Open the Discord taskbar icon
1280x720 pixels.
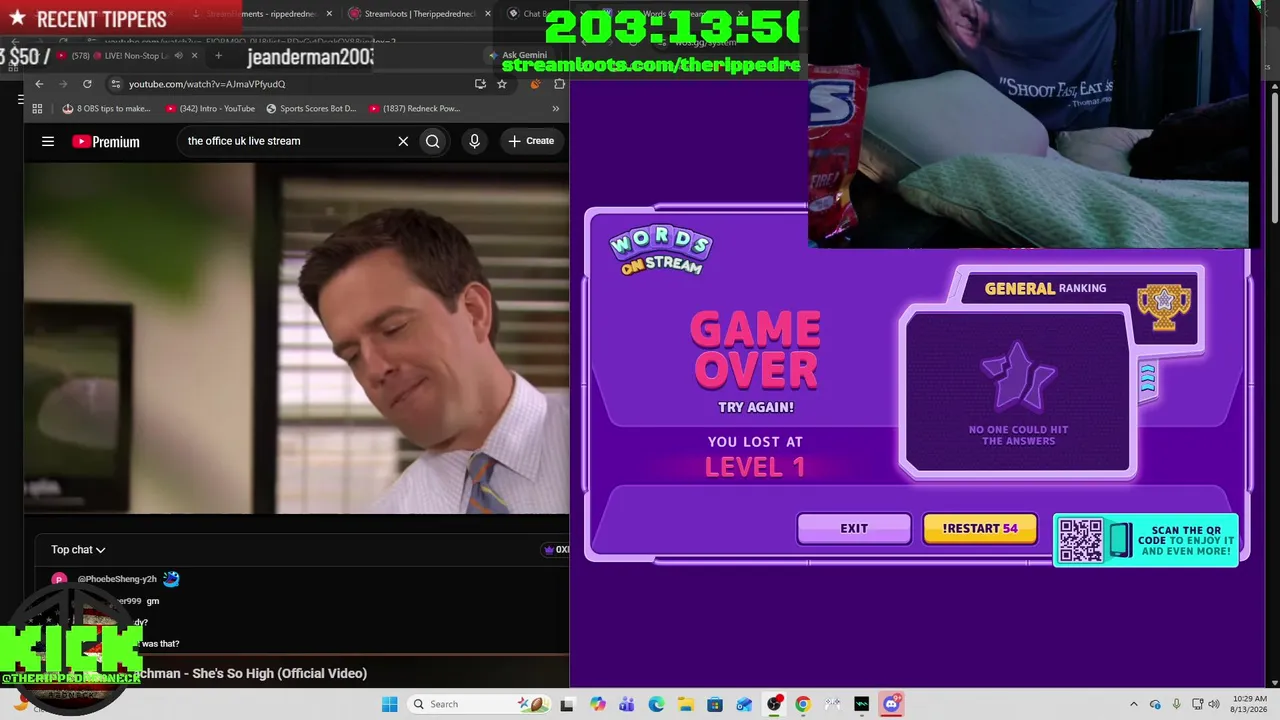coord(891,704)
